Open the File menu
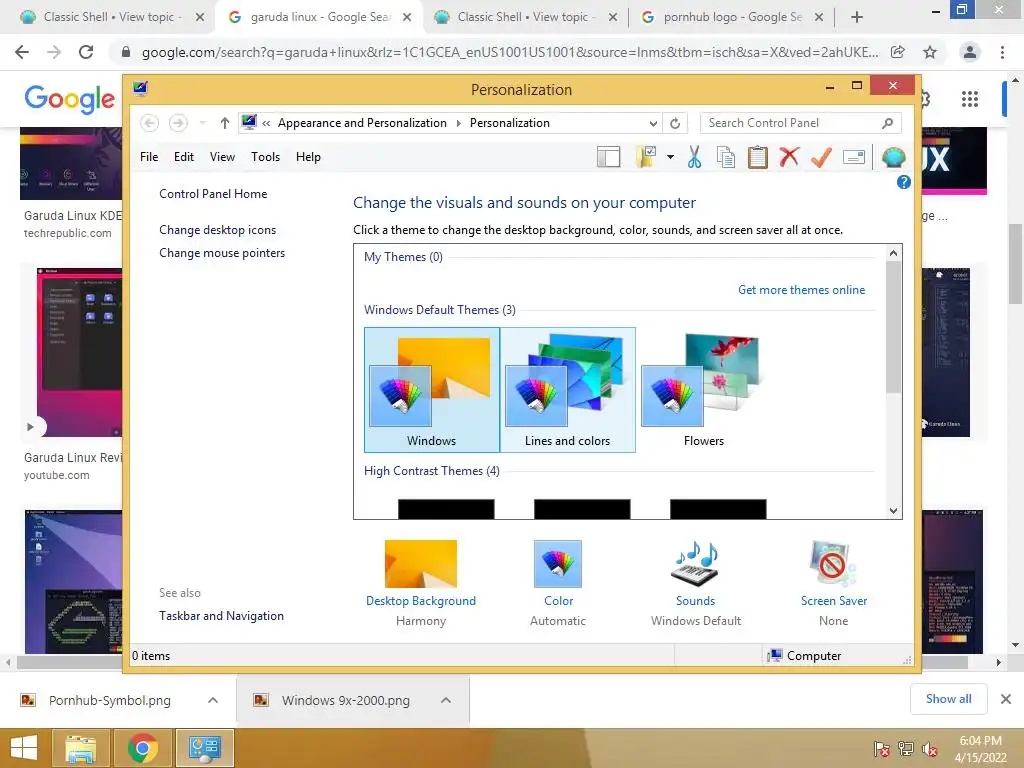1024x768 pixels. 149,157
